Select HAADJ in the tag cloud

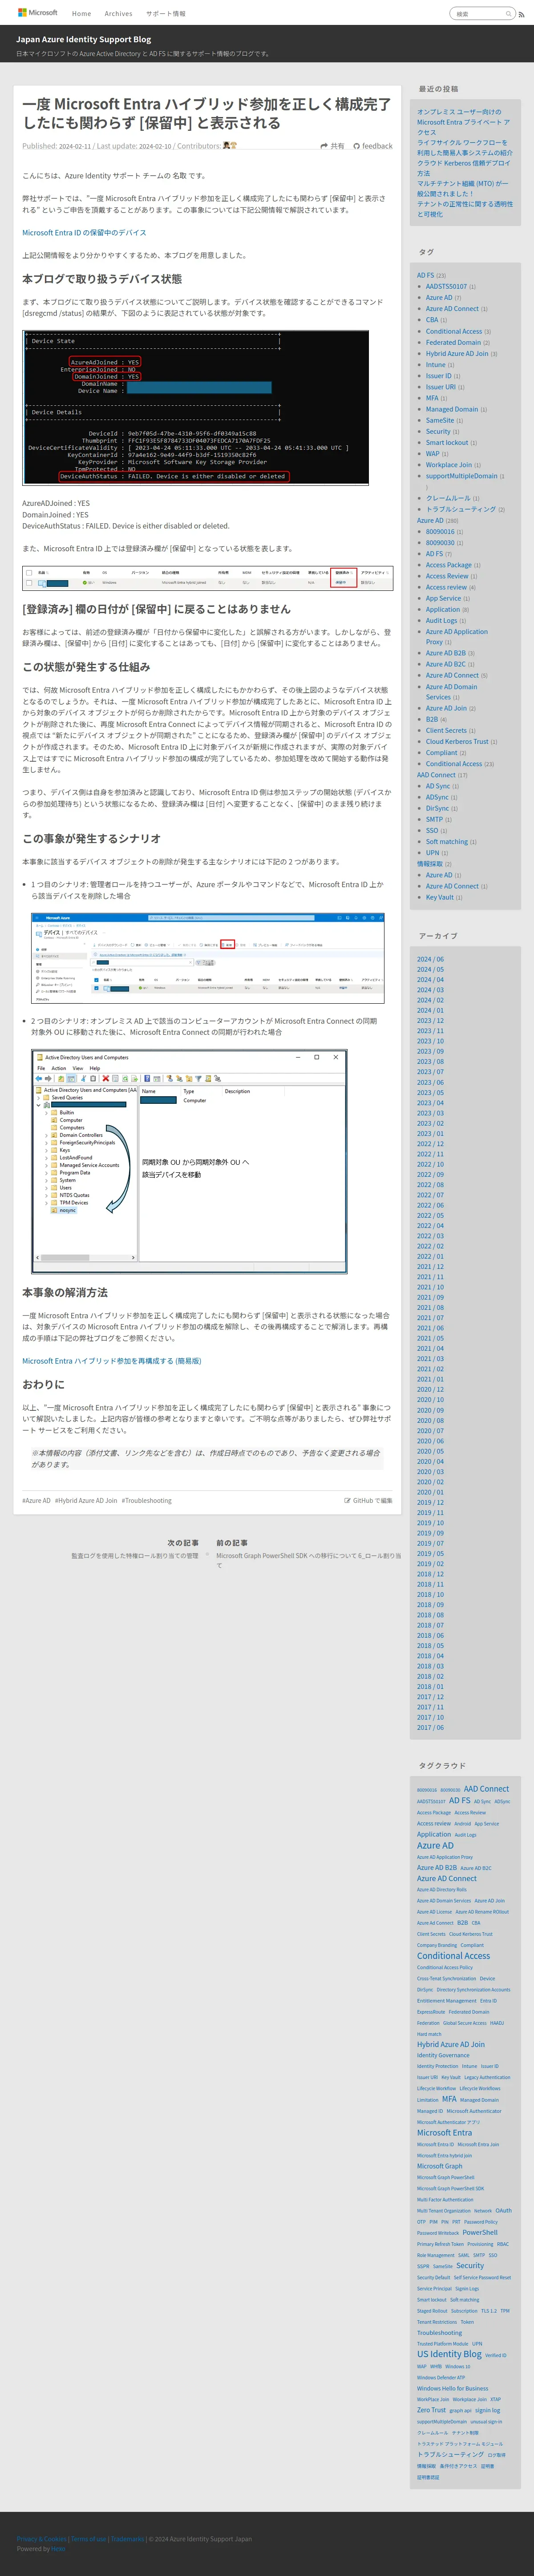pyautogui.click(x=497, y=2022)
